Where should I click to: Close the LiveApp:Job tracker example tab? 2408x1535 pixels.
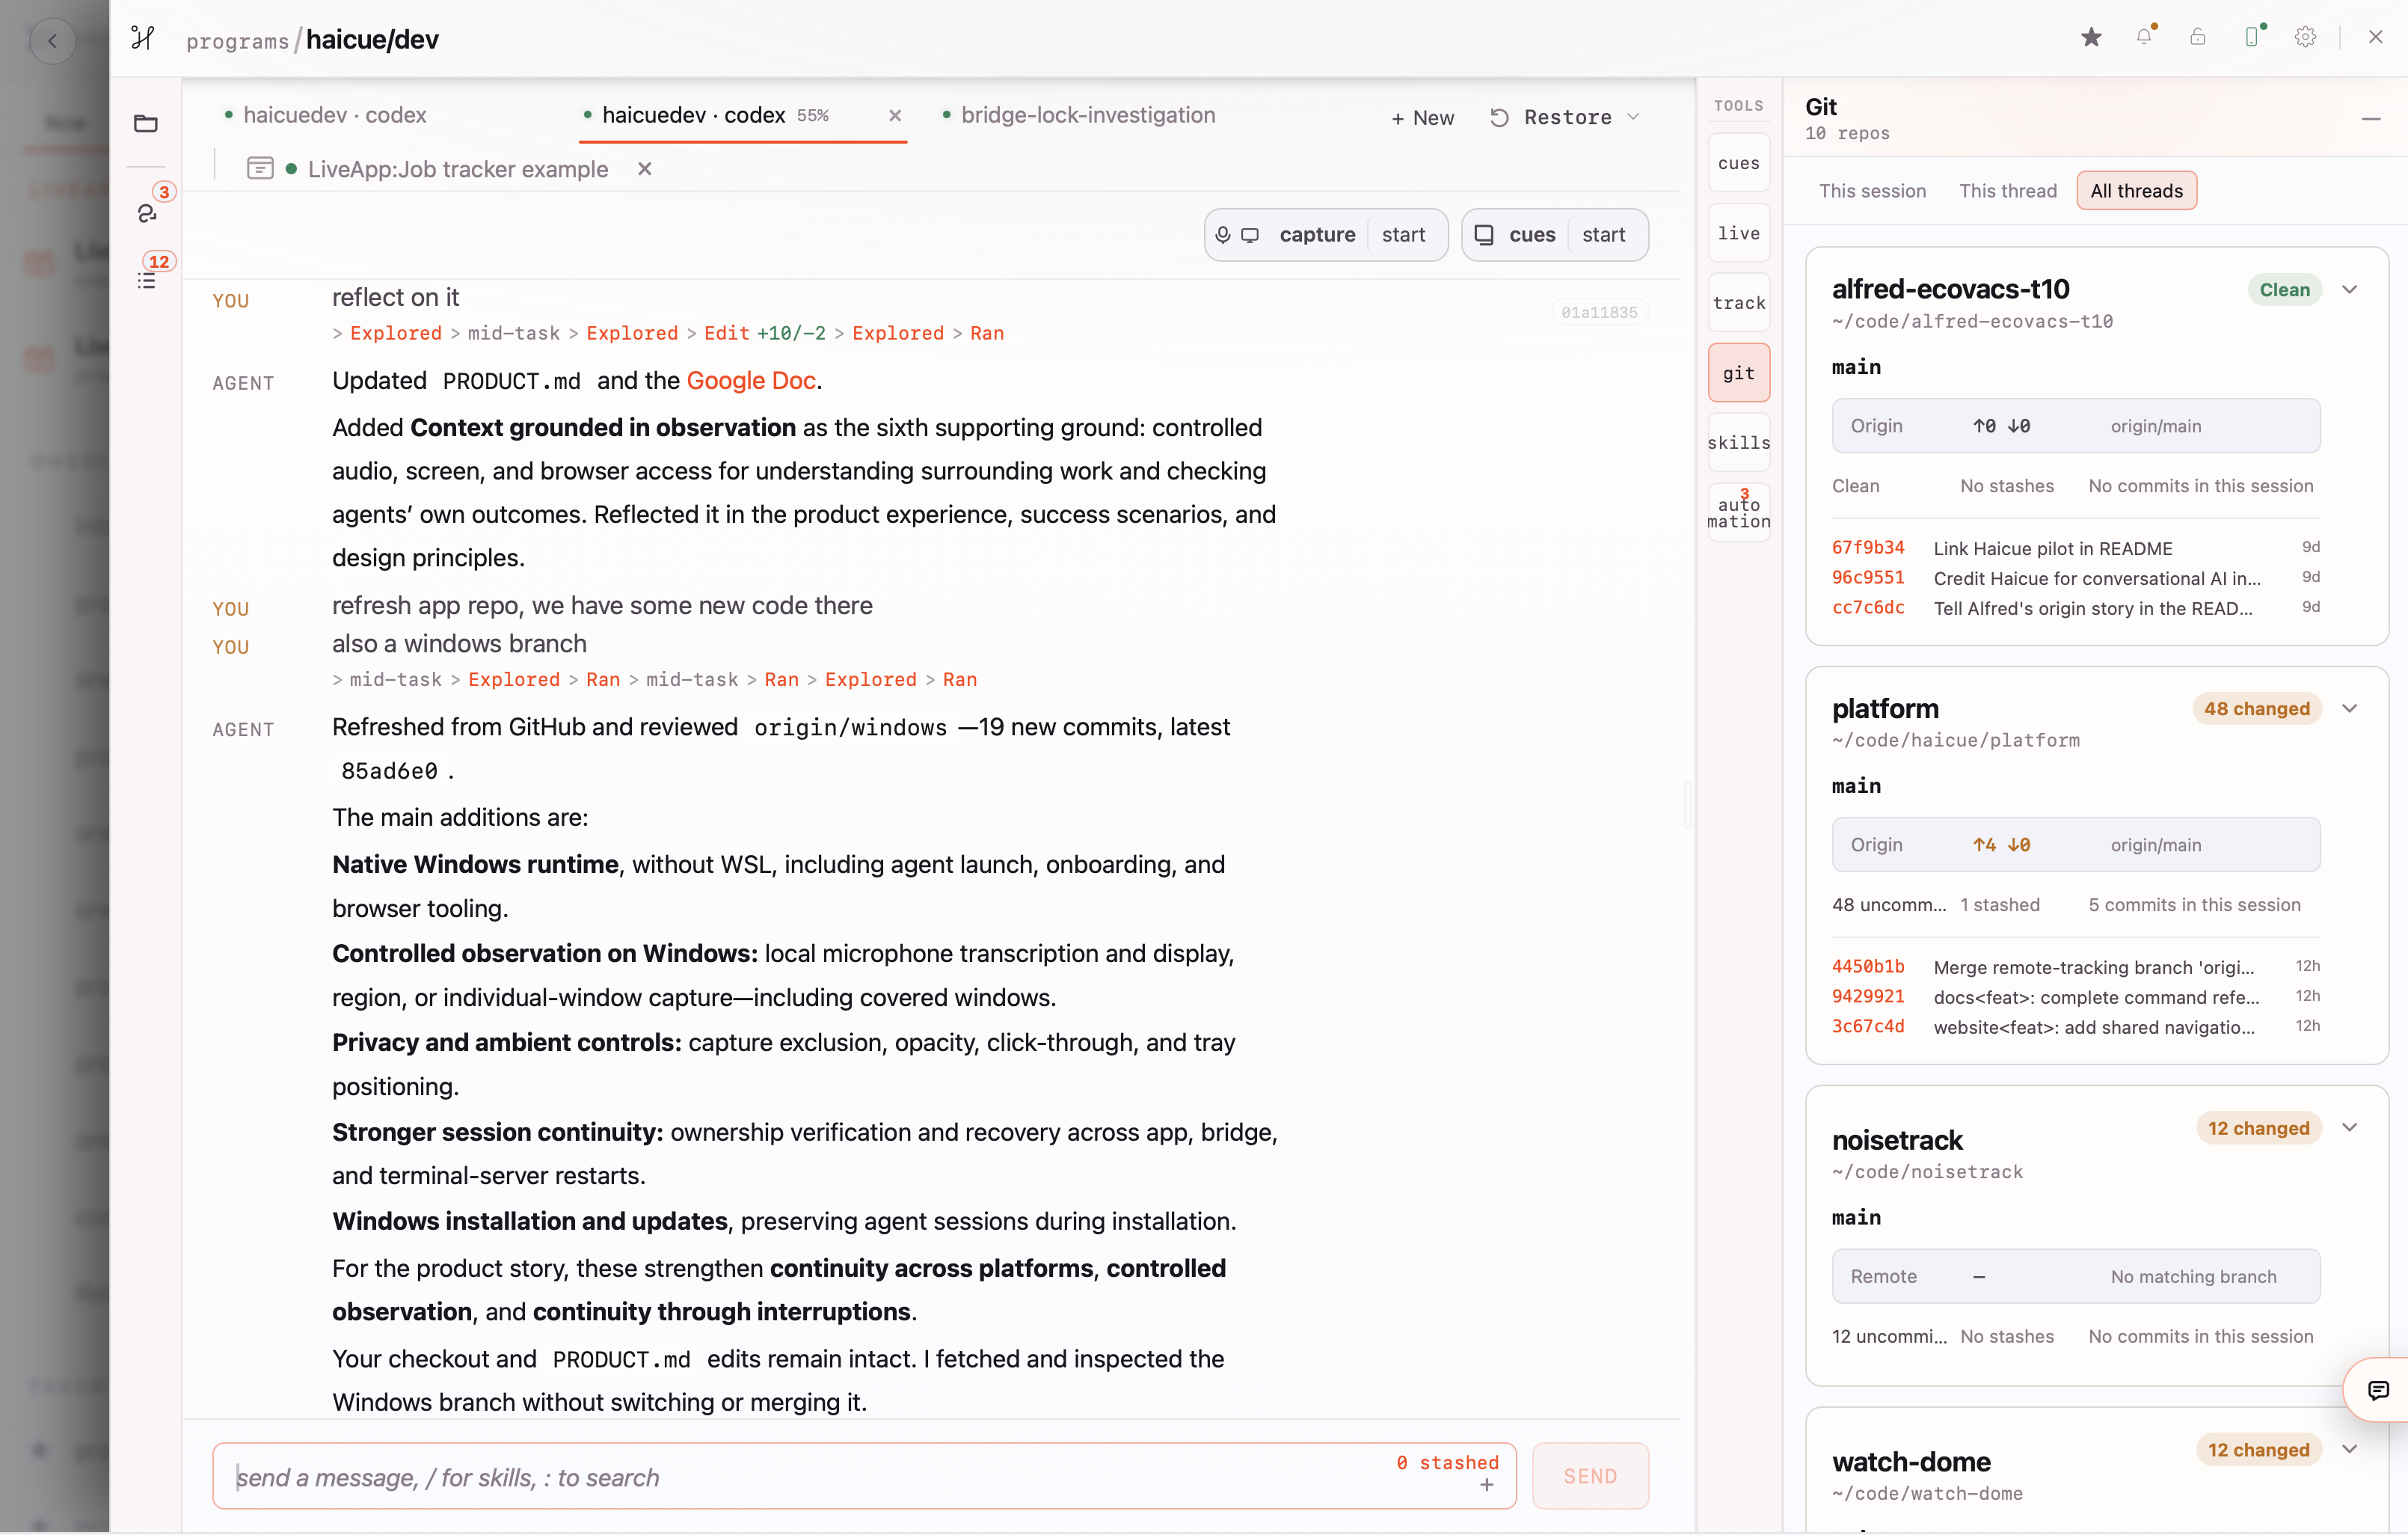pos(645,168)
